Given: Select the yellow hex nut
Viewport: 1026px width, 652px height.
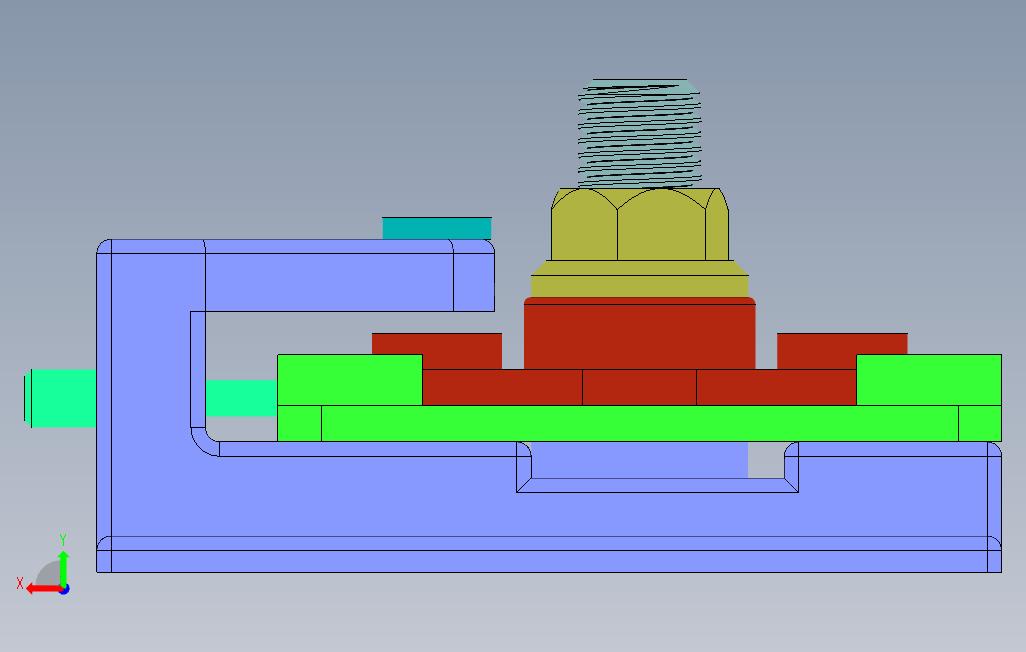Looking at the screenshot, I should click(x=639, y=243).
